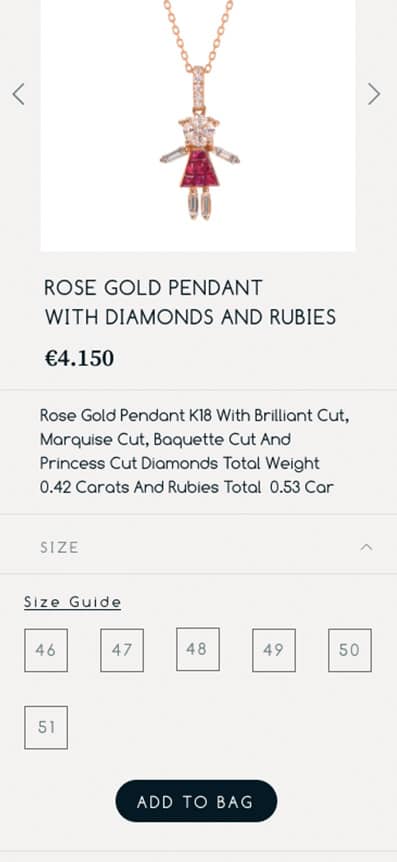Select size 49 option
The height and width of the screenshot is (862, 397).
coord(274,650)
